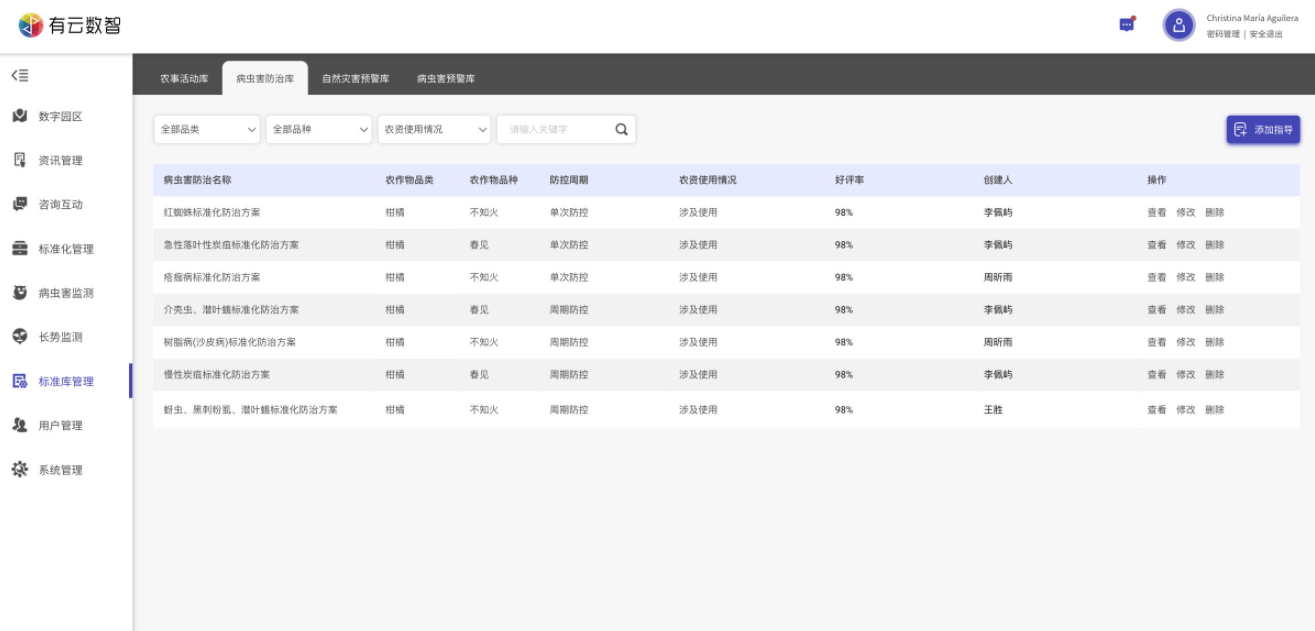Open the 系统管理 gear icon
1315x631 pixels.
20,470
